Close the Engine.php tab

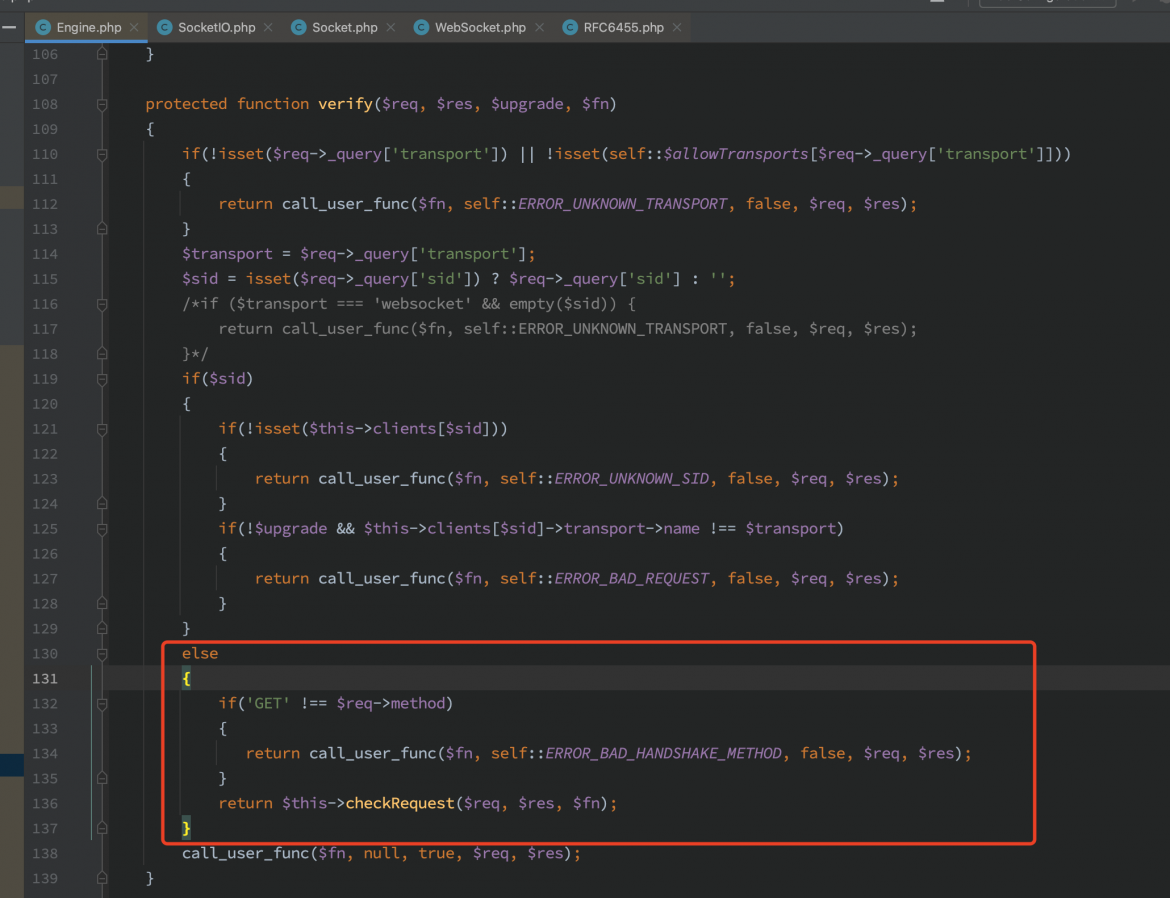pyautogui.click(x=134, y=27)
